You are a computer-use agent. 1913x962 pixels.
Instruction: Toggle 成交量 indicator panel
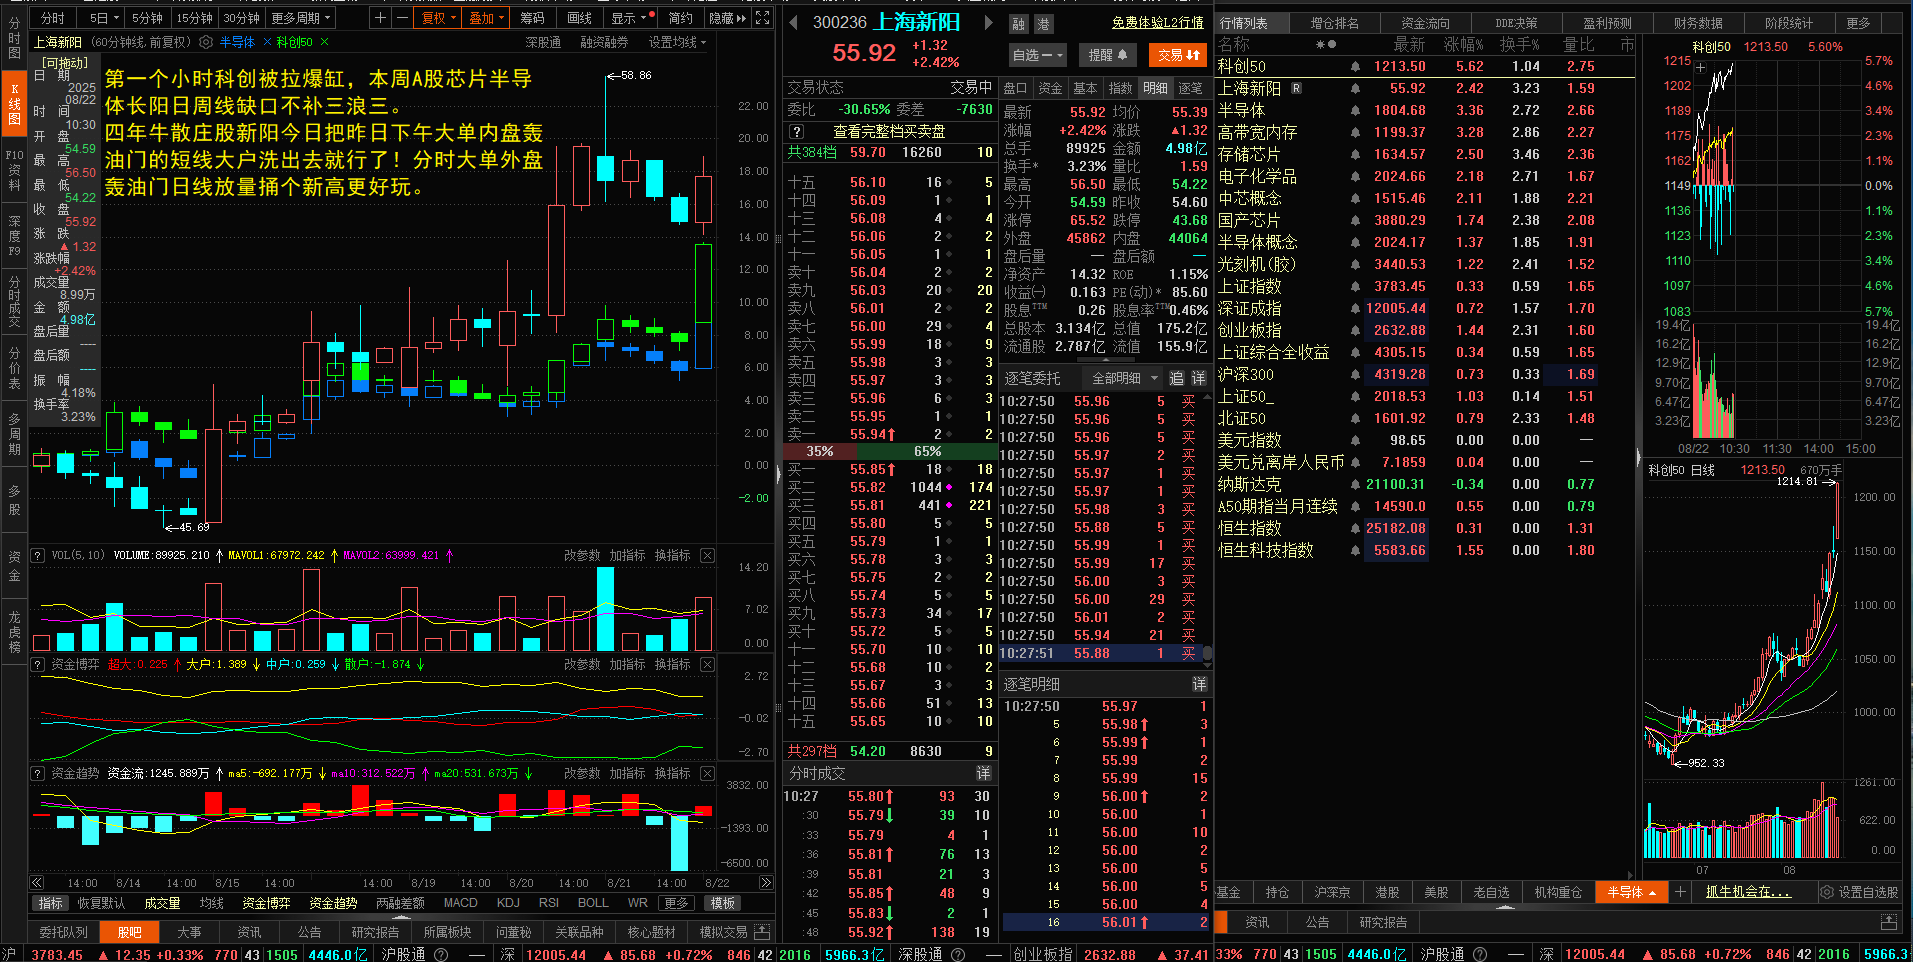click(162, 903)
